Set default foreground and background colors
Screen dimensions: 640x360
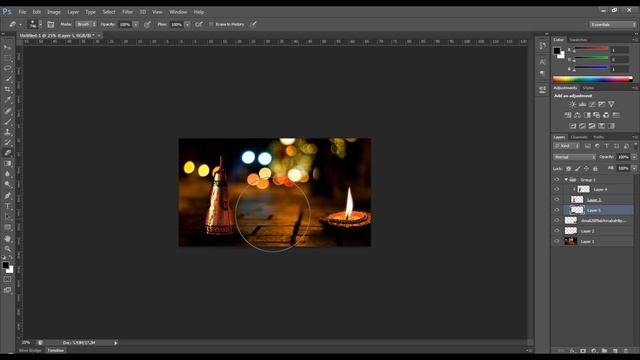[4, 258]
